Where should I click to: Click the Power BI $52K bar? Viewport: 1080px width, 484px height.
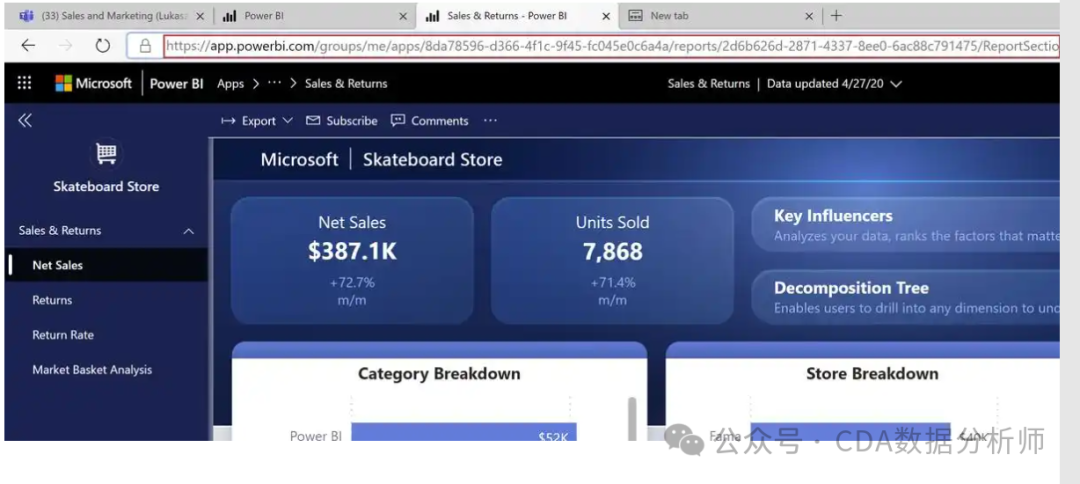(464, 432)
